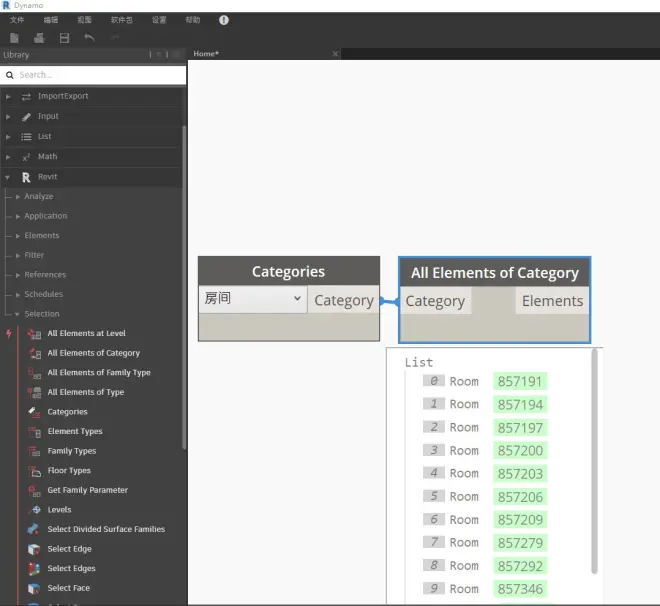Collapse the Revit library section
Screen dimensions: 660x606
(8, 178)
